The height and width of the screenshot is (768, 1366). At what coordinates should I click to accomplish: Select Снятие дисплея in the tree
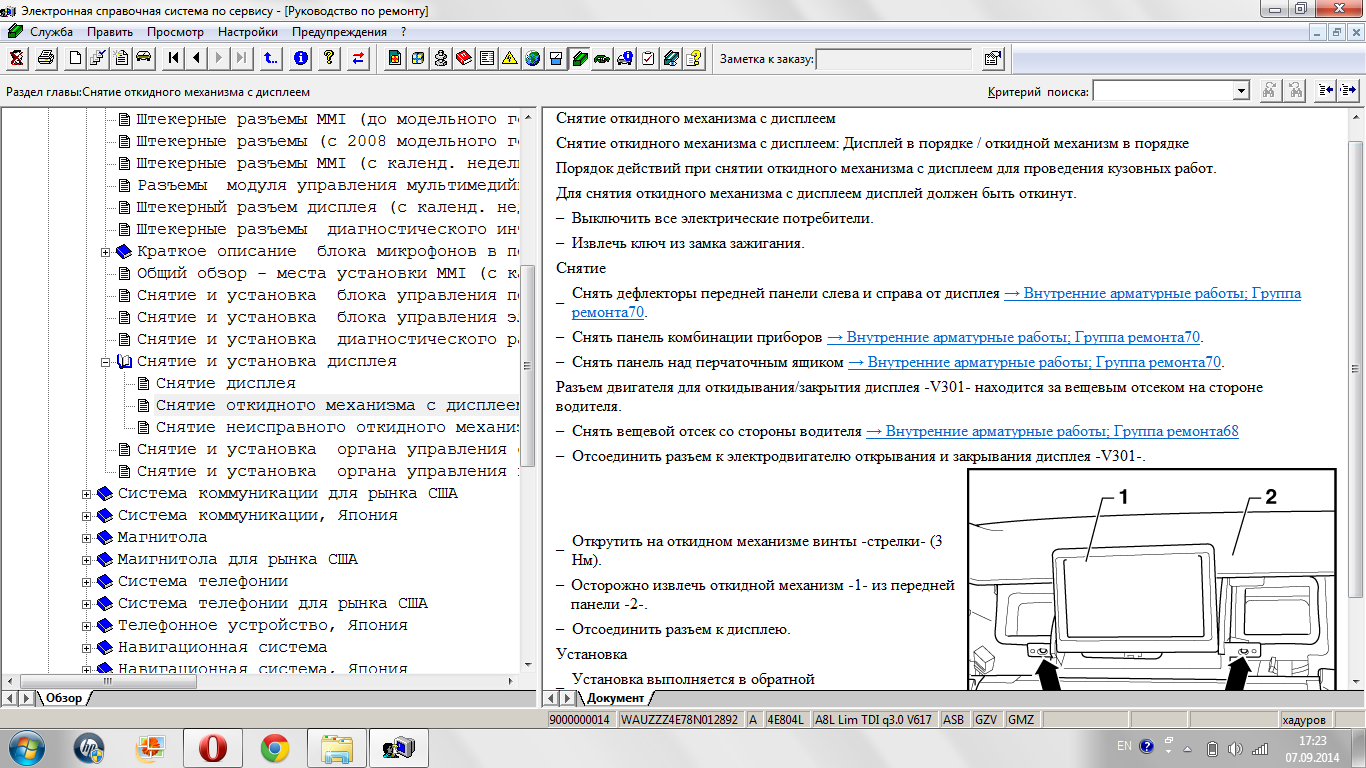226,384
